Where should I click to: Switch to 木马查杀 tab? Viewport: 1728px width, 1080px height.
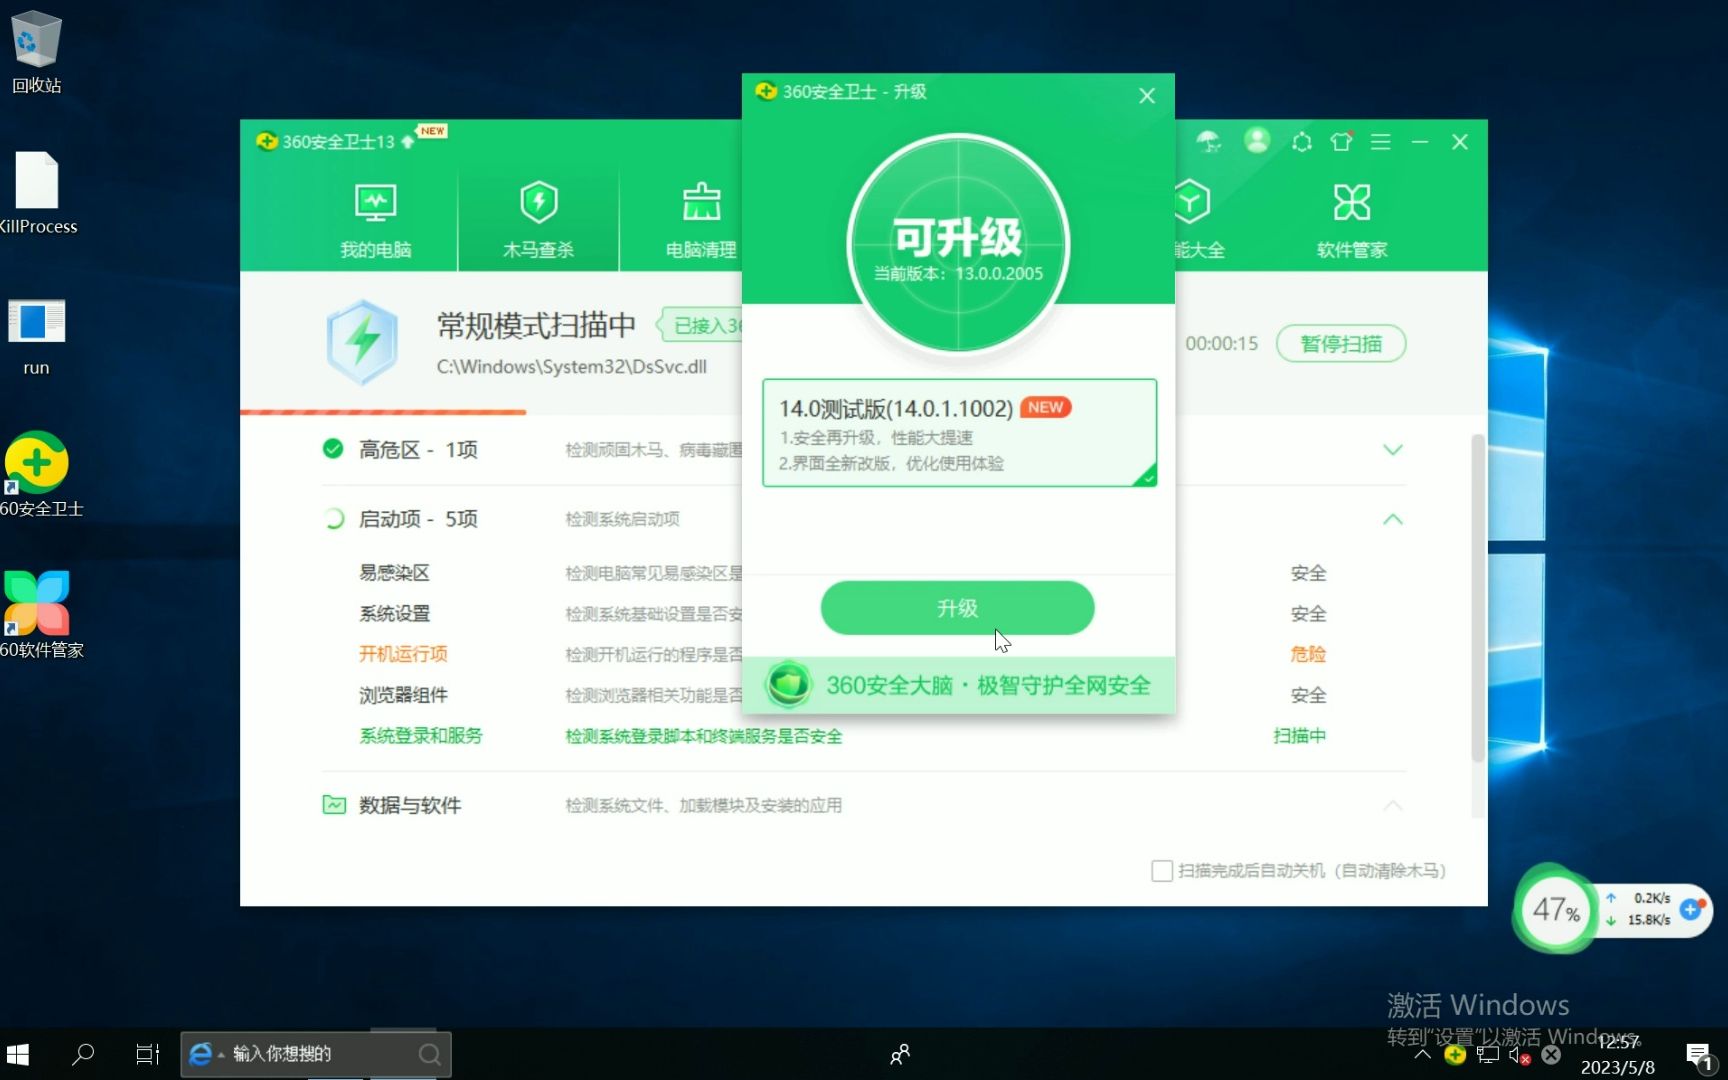(538, 221)
